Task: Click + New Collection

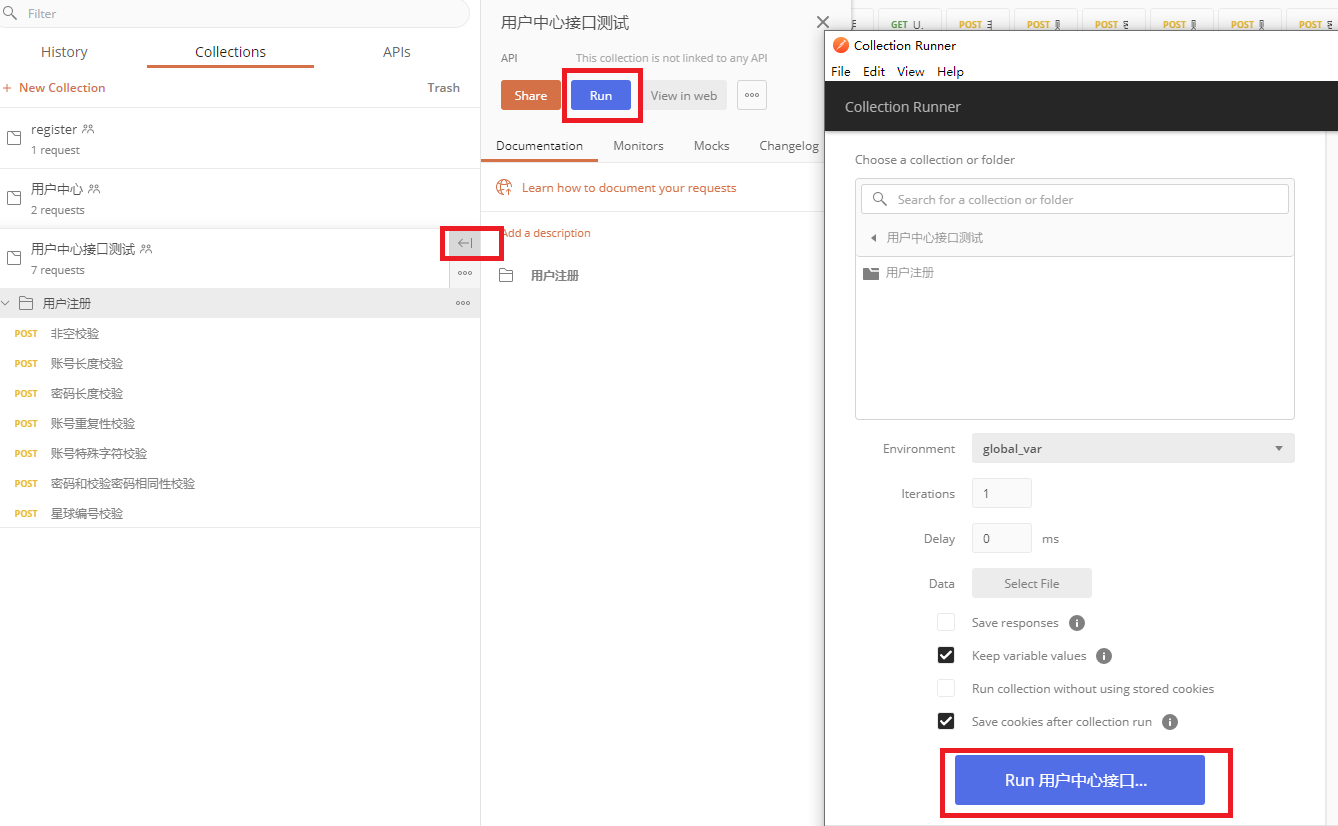Action: point(54,87)
